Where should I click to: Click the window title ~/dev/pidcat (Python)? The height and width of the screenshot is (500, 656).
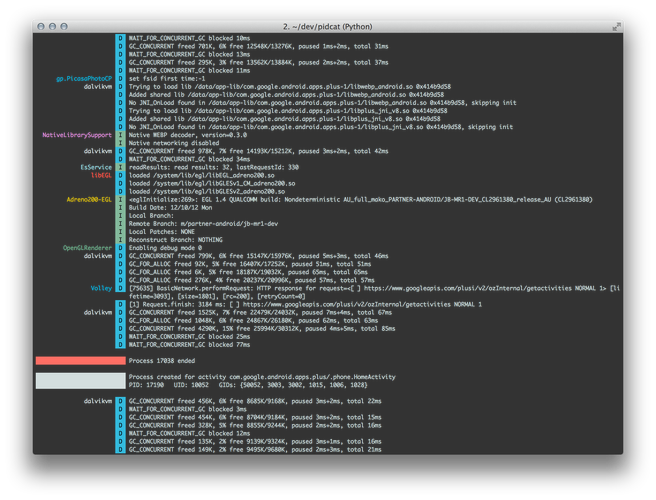click(328, 27)
